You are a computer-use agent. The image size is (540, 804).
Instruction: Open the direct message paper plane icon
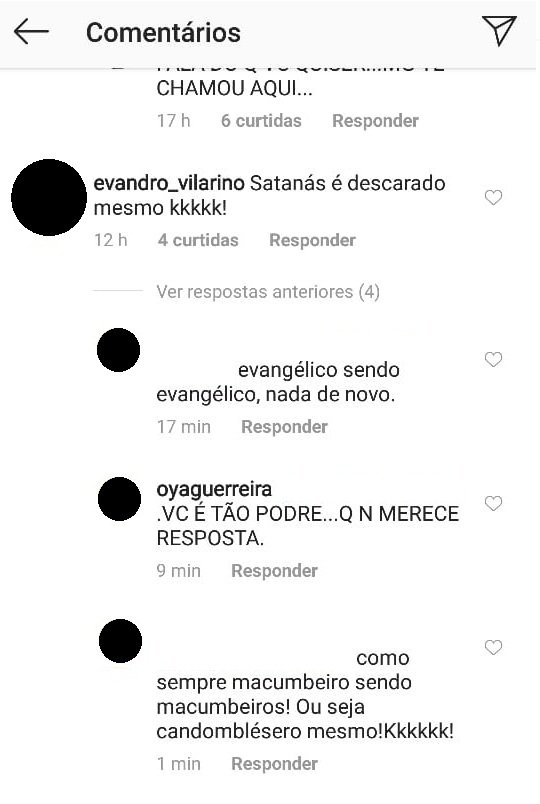[x=498, y=31]
